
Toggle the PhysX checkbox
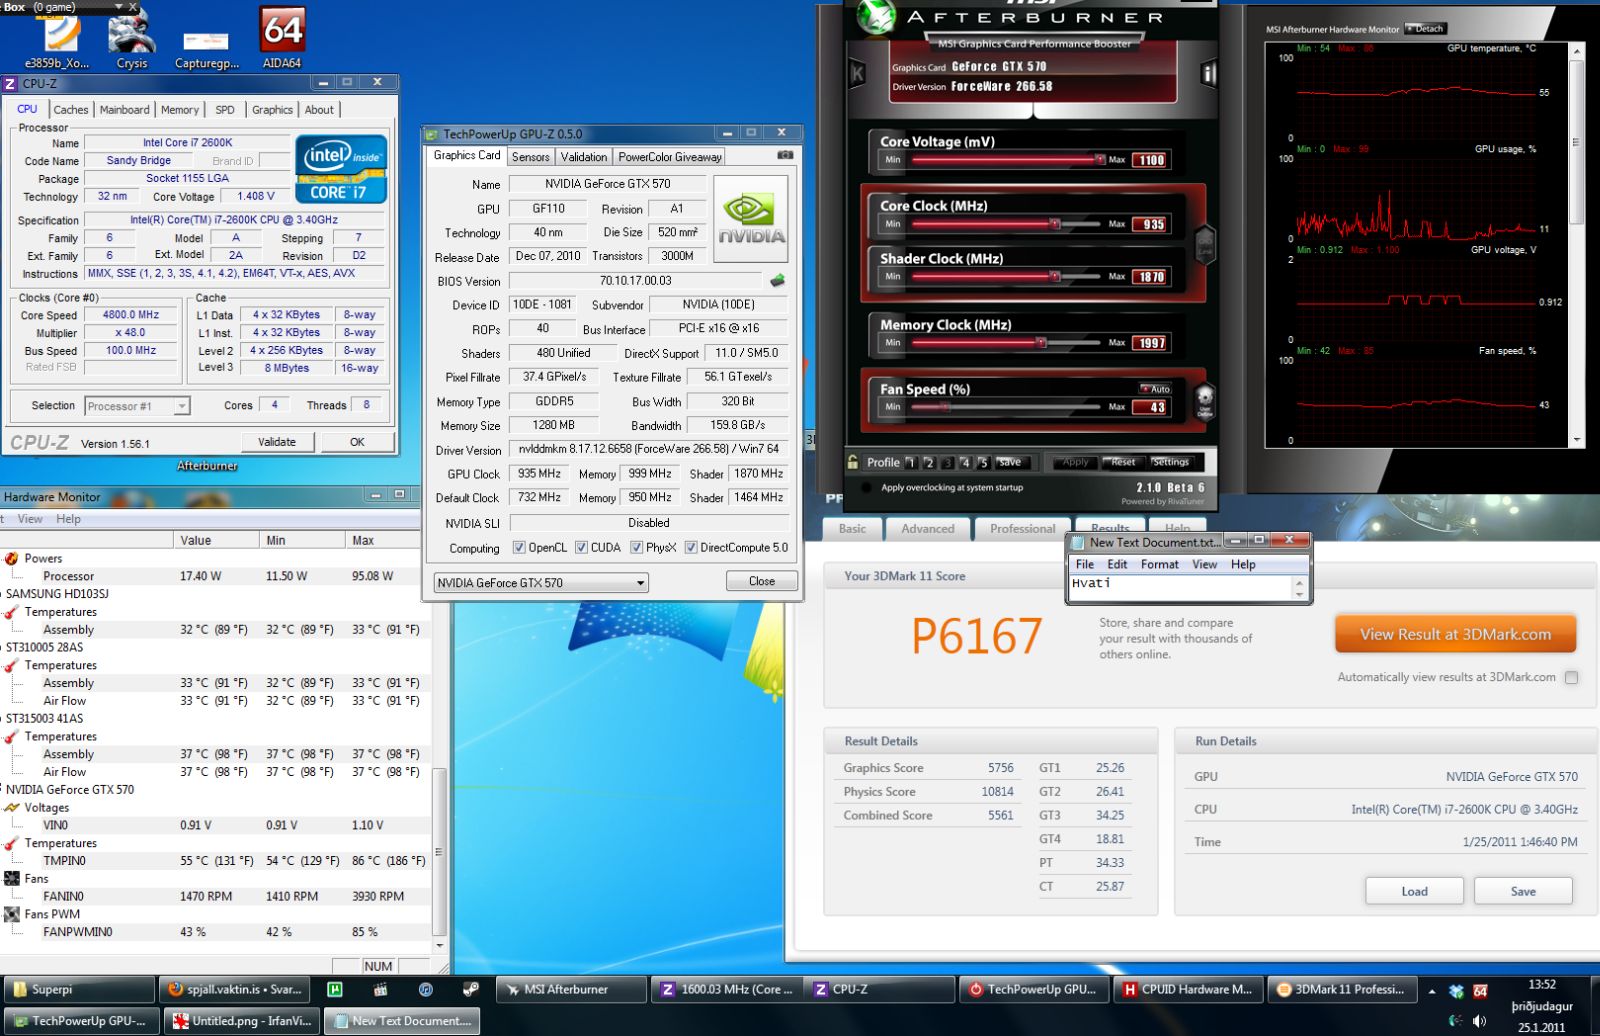(x=636, y=548)
